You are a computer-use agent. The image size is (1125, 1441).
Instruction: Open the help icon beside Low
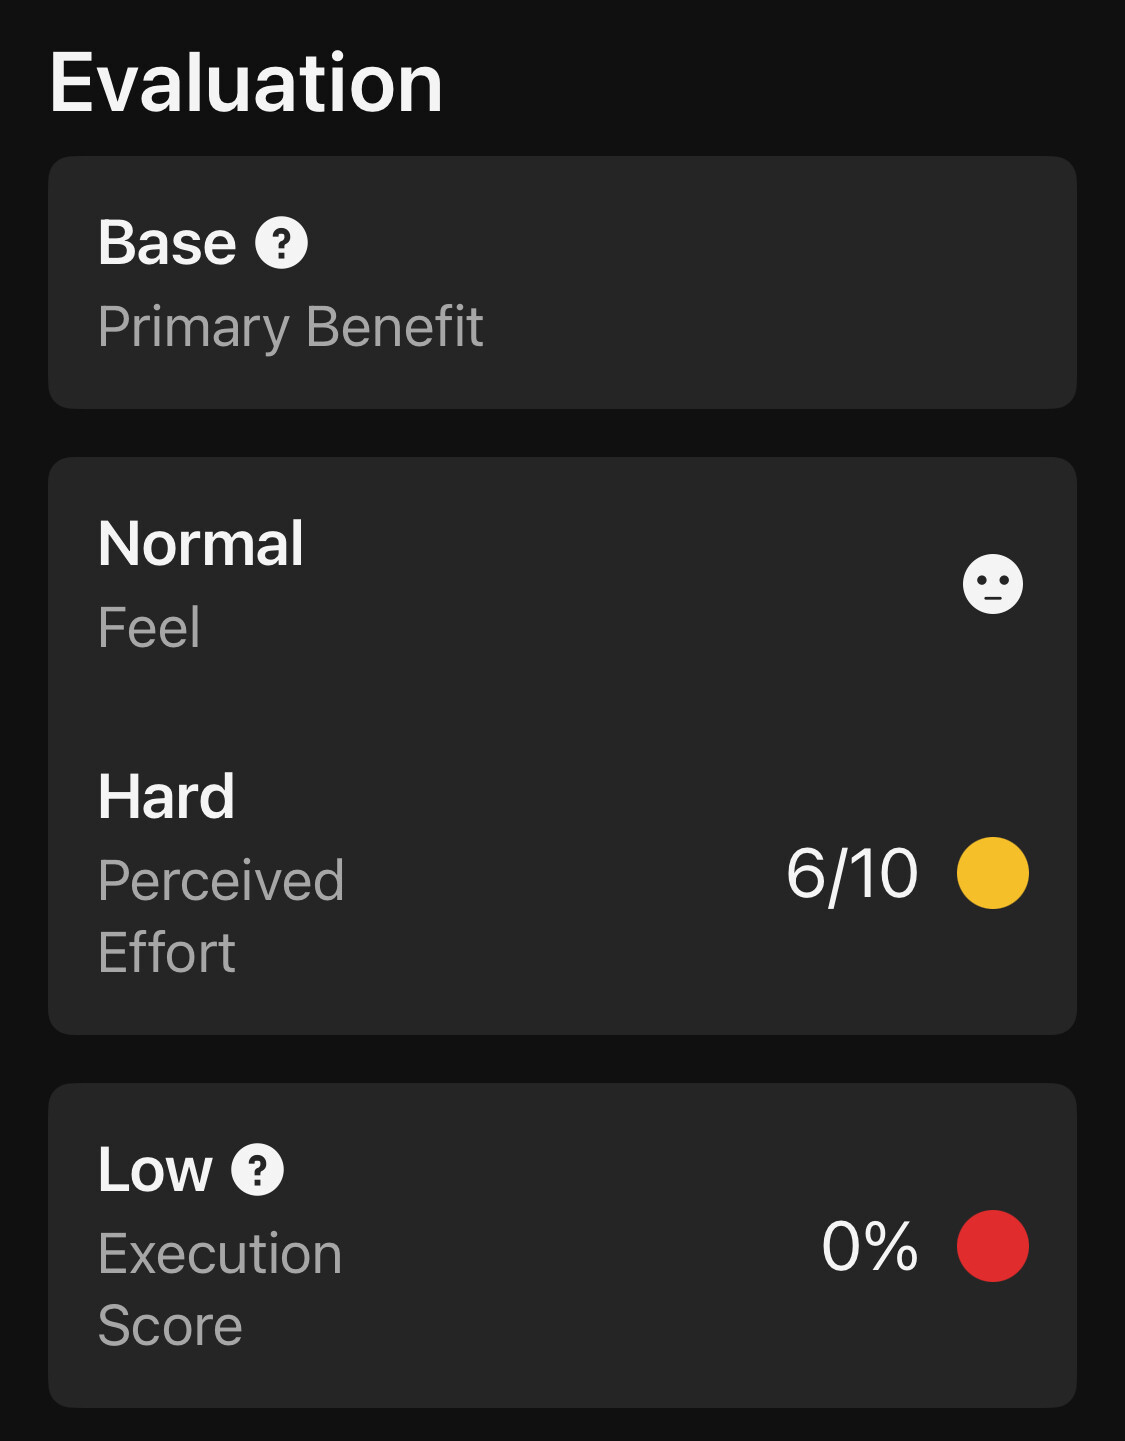click(x=257, y=1169)
